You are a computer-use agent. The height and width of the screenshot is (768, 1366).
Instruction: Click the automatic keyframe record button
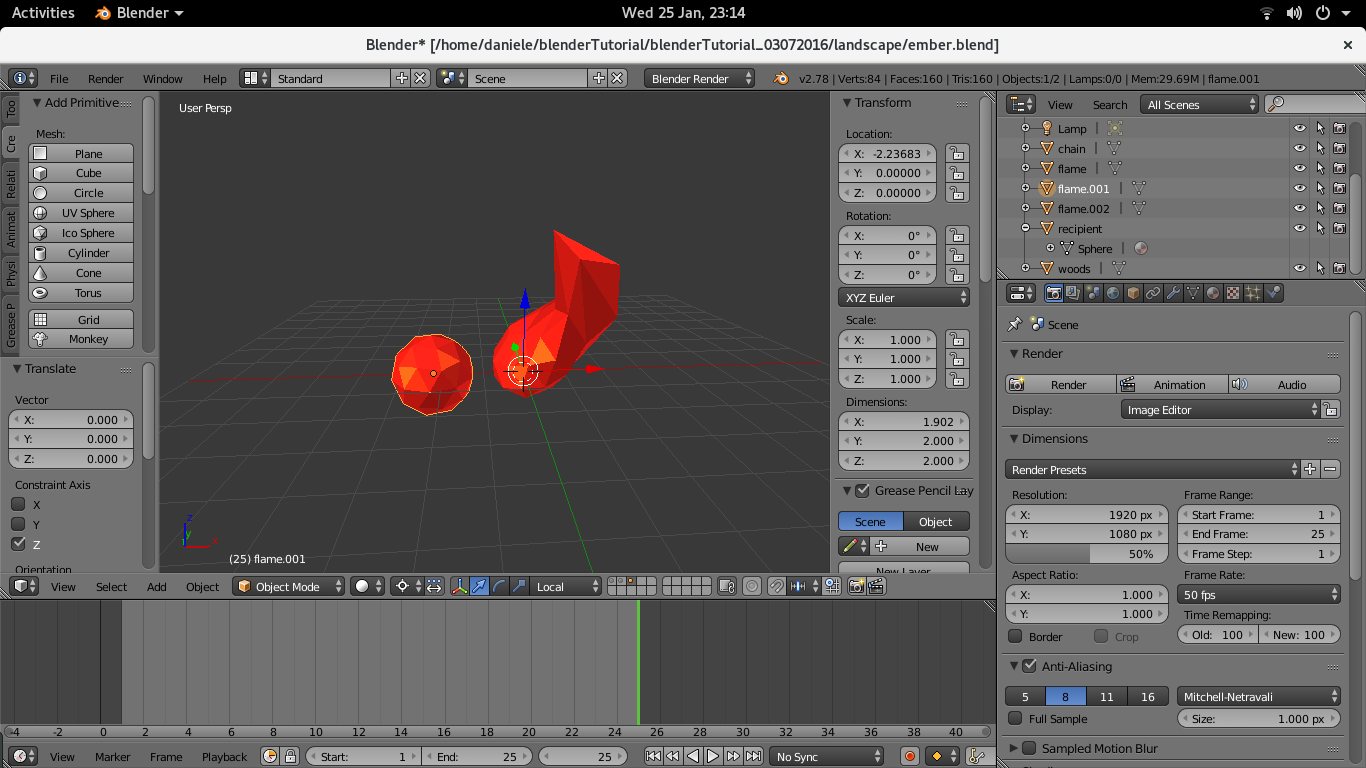pos(909,757)
